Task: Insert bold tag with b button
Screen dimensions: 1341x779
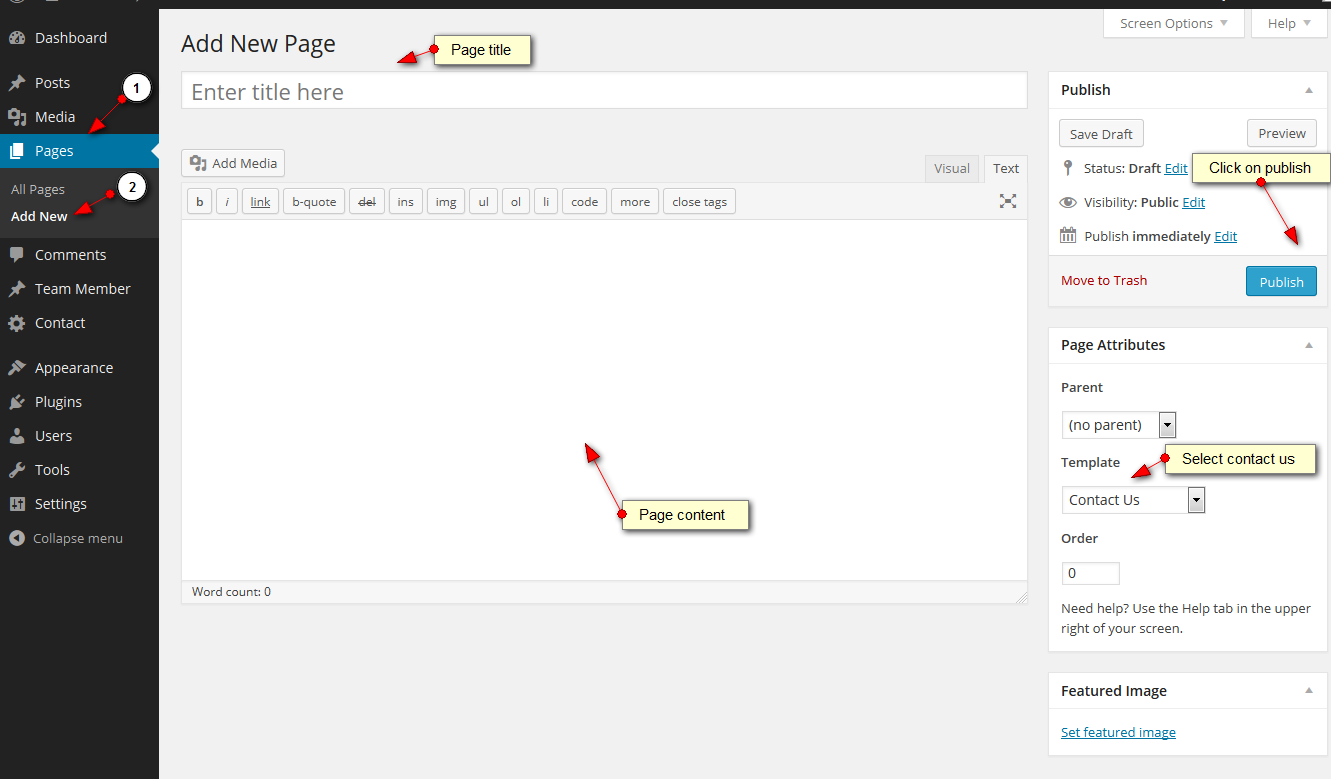Action: click(x=199, y=201)
